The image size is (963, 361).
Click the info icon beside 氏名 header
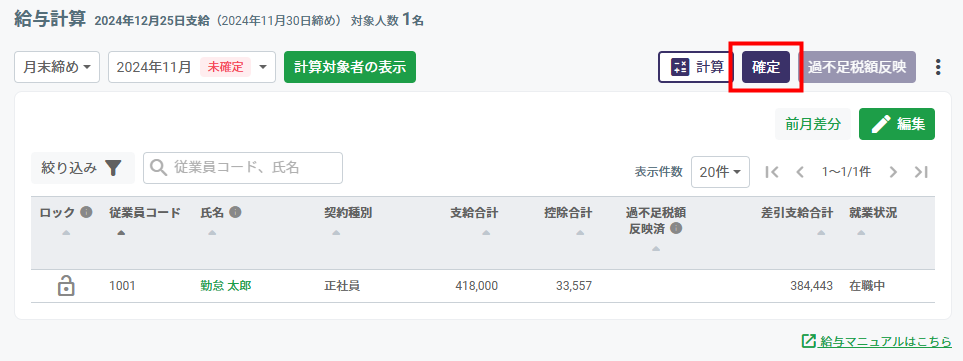point(235,212)
